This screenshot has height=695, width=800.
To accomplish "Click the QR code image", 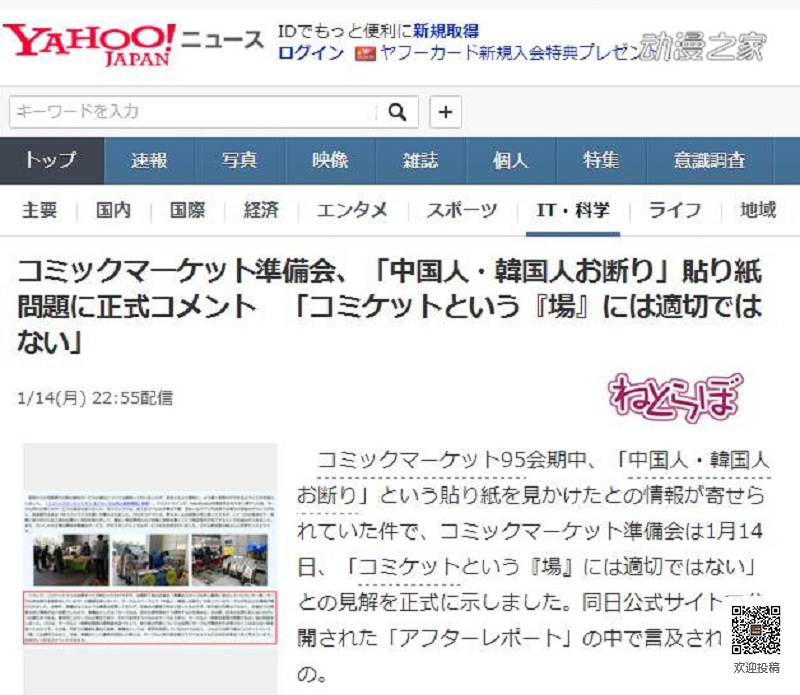I will pos(755,630).
